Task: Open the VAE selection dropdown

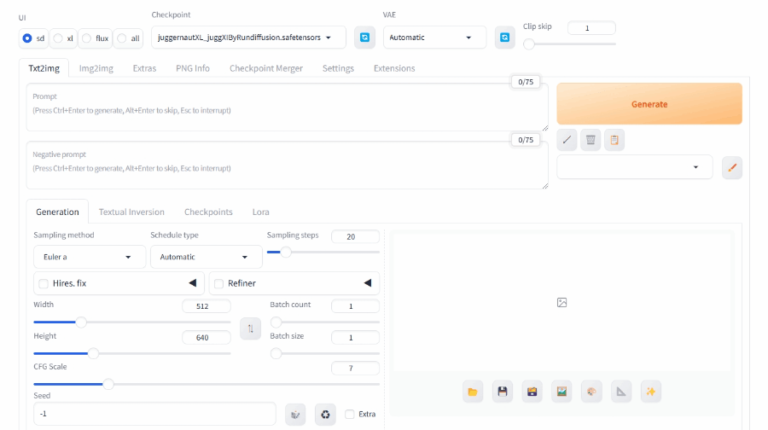Action: (434, 38)
